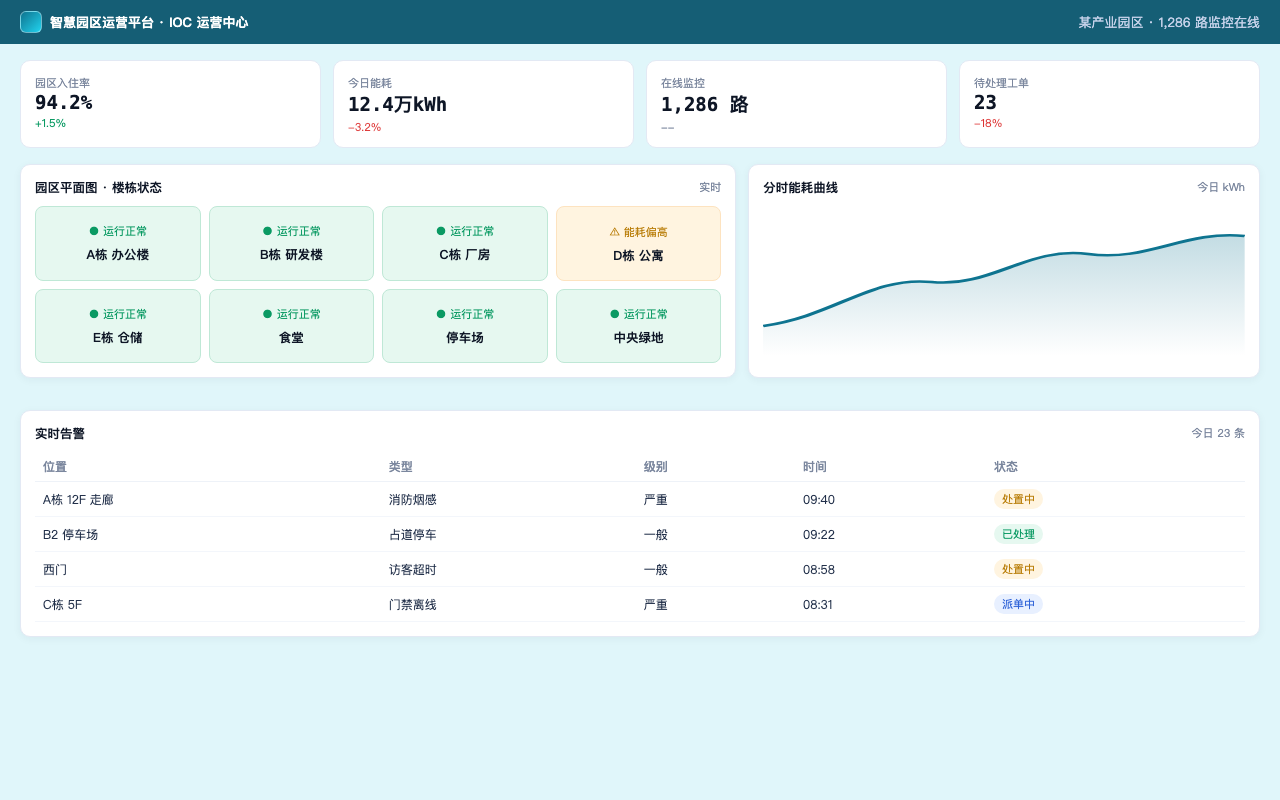This screenshot has width=1280, height=800.
Task: Open the B栋 研发楼 building card
Action: click(291, 243)
